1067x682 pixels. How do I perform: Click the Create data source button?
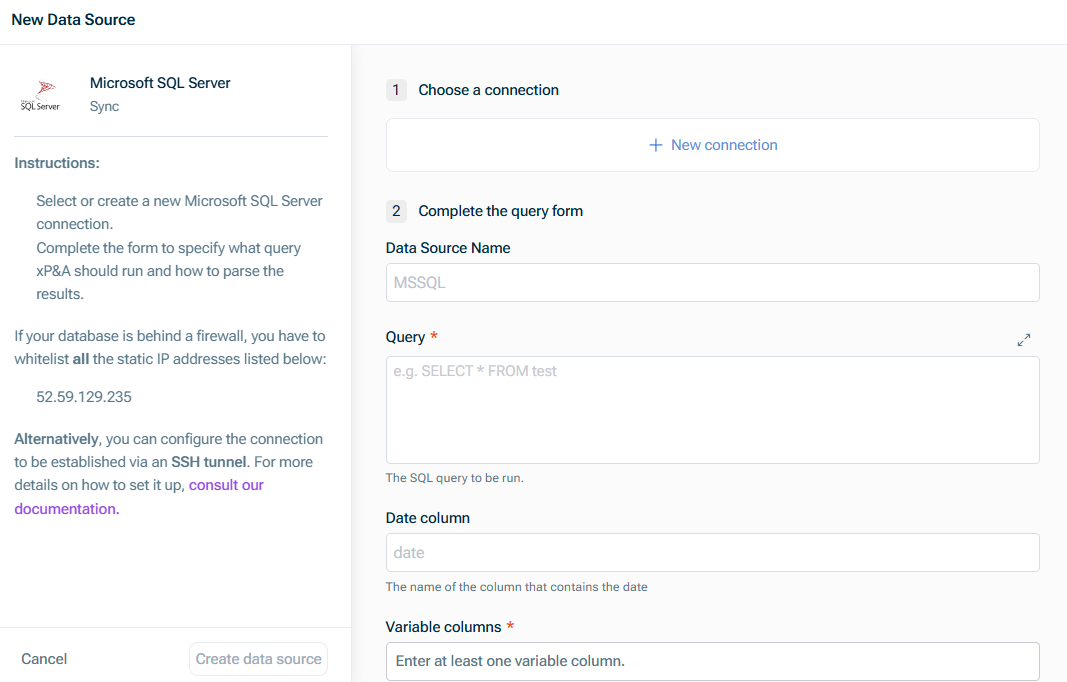point(259,659)
